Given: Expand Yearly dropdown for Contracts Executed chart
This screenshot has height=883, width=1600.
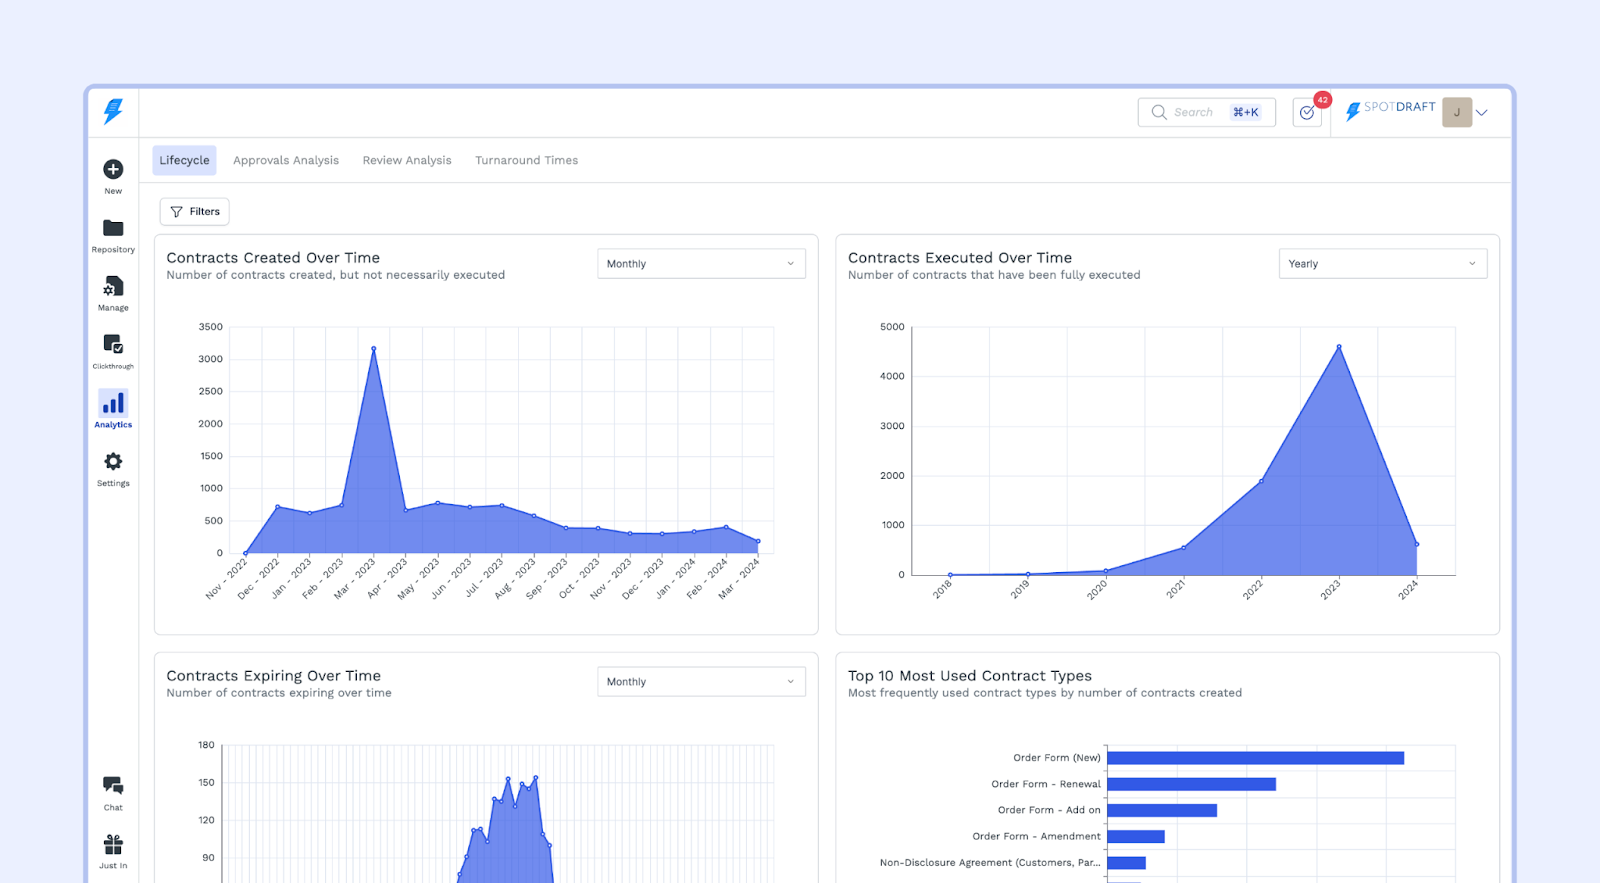Looking at the screenshot, I should pyautogui.click(x=1382, y=264).
